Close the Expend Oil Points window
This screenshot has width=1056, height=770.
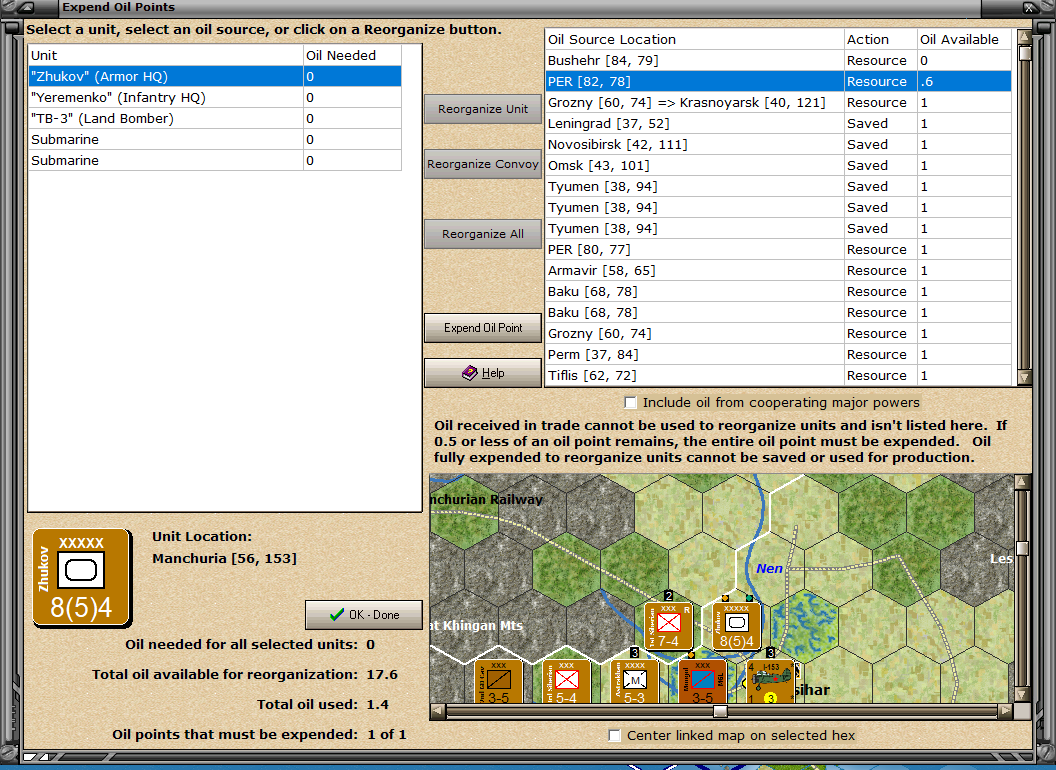tap(1030, 7)
